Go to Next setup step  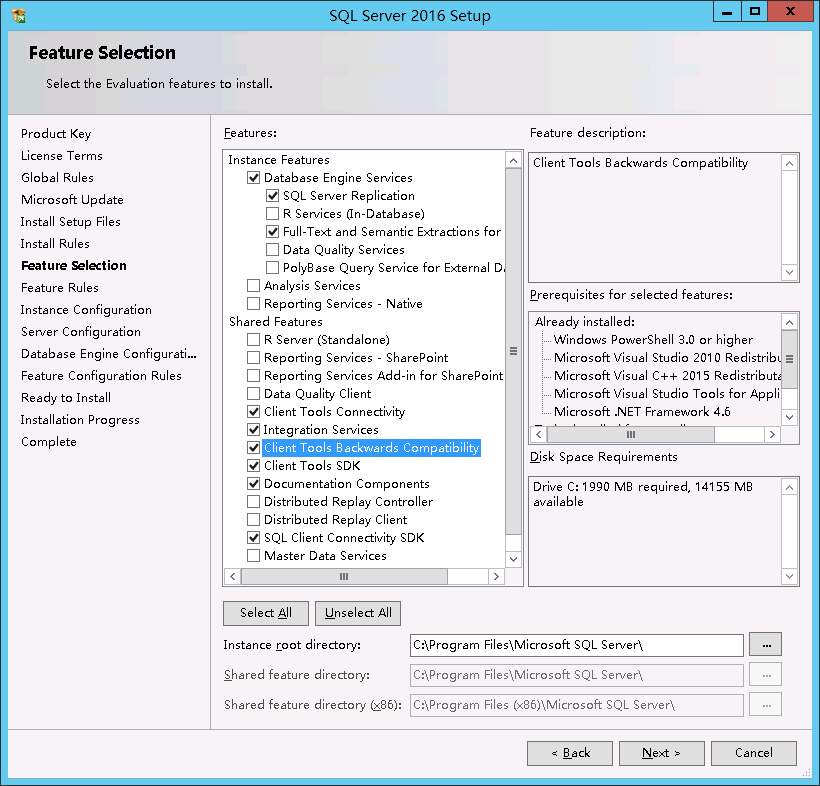662,753
